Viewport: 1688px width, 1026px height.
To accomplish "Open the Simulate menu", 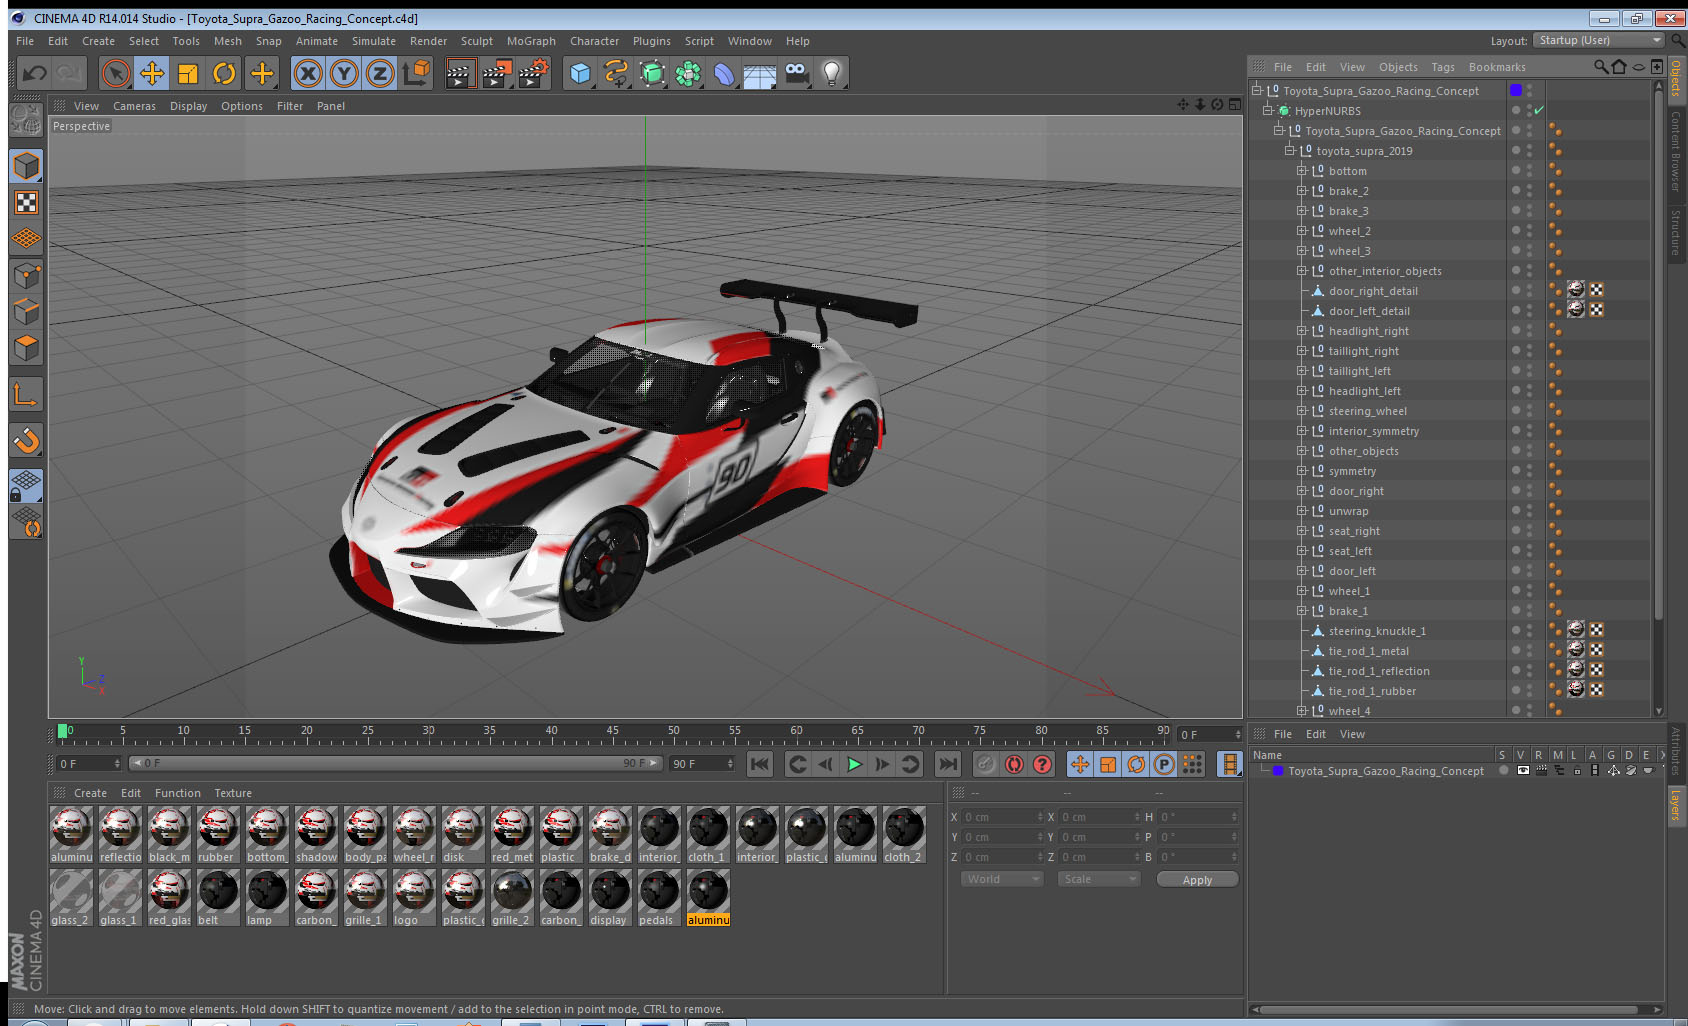I will [374, 41].
